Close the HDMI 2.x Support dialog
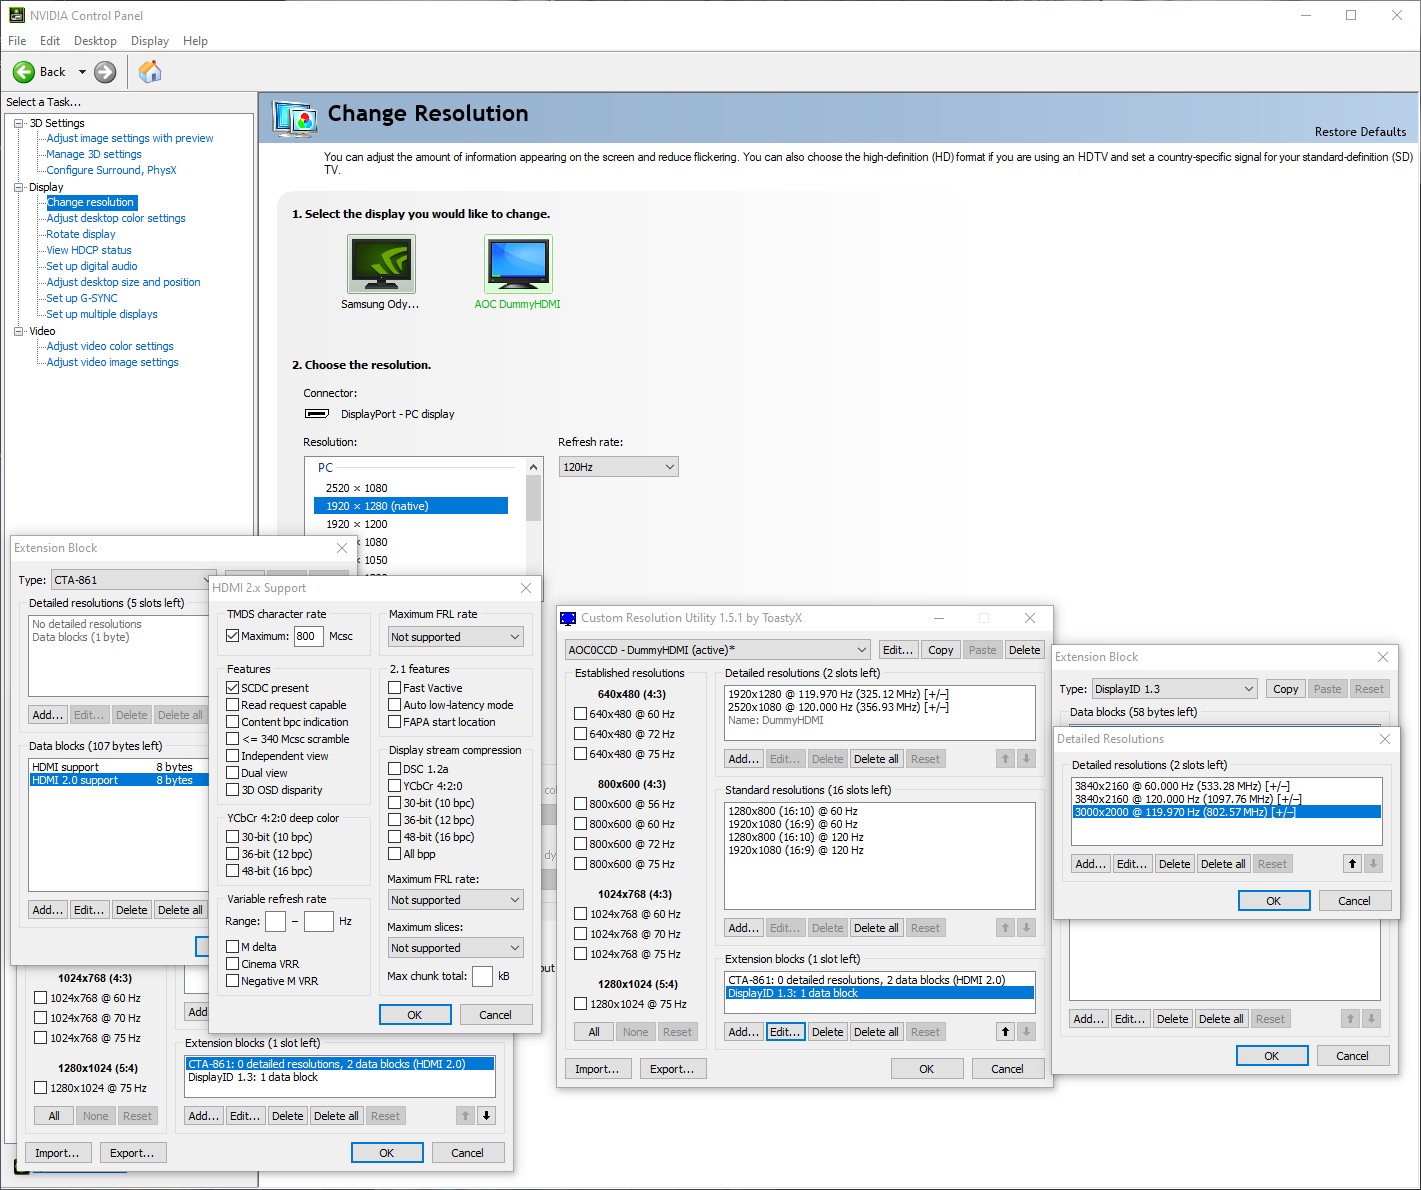The width and height of the screenshot is (1421, 1190). coord(526,588)
